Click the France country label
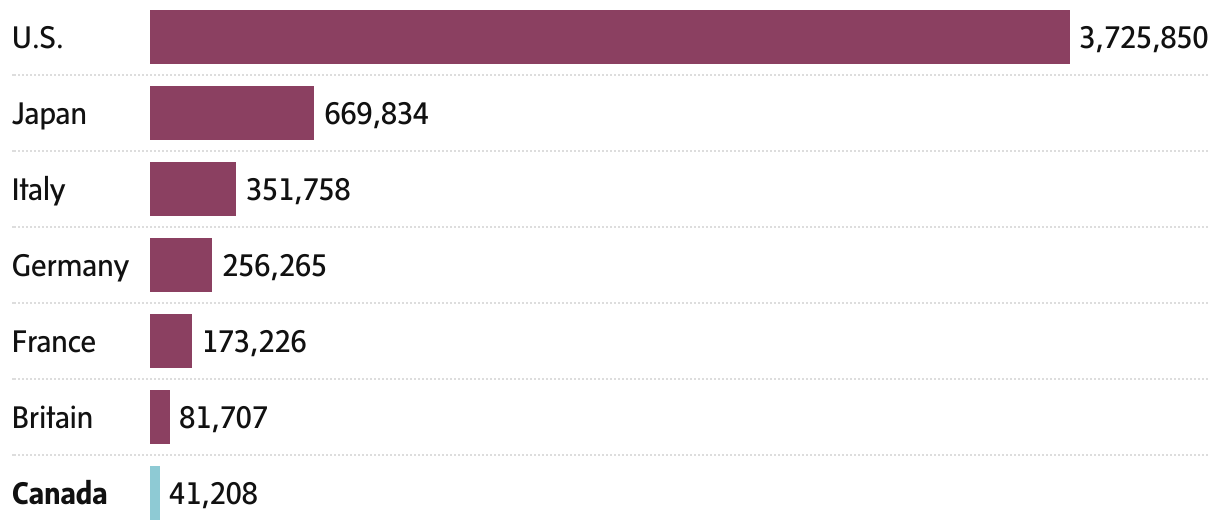Screen dimensions: 1220x530 (x=54, y=342)
